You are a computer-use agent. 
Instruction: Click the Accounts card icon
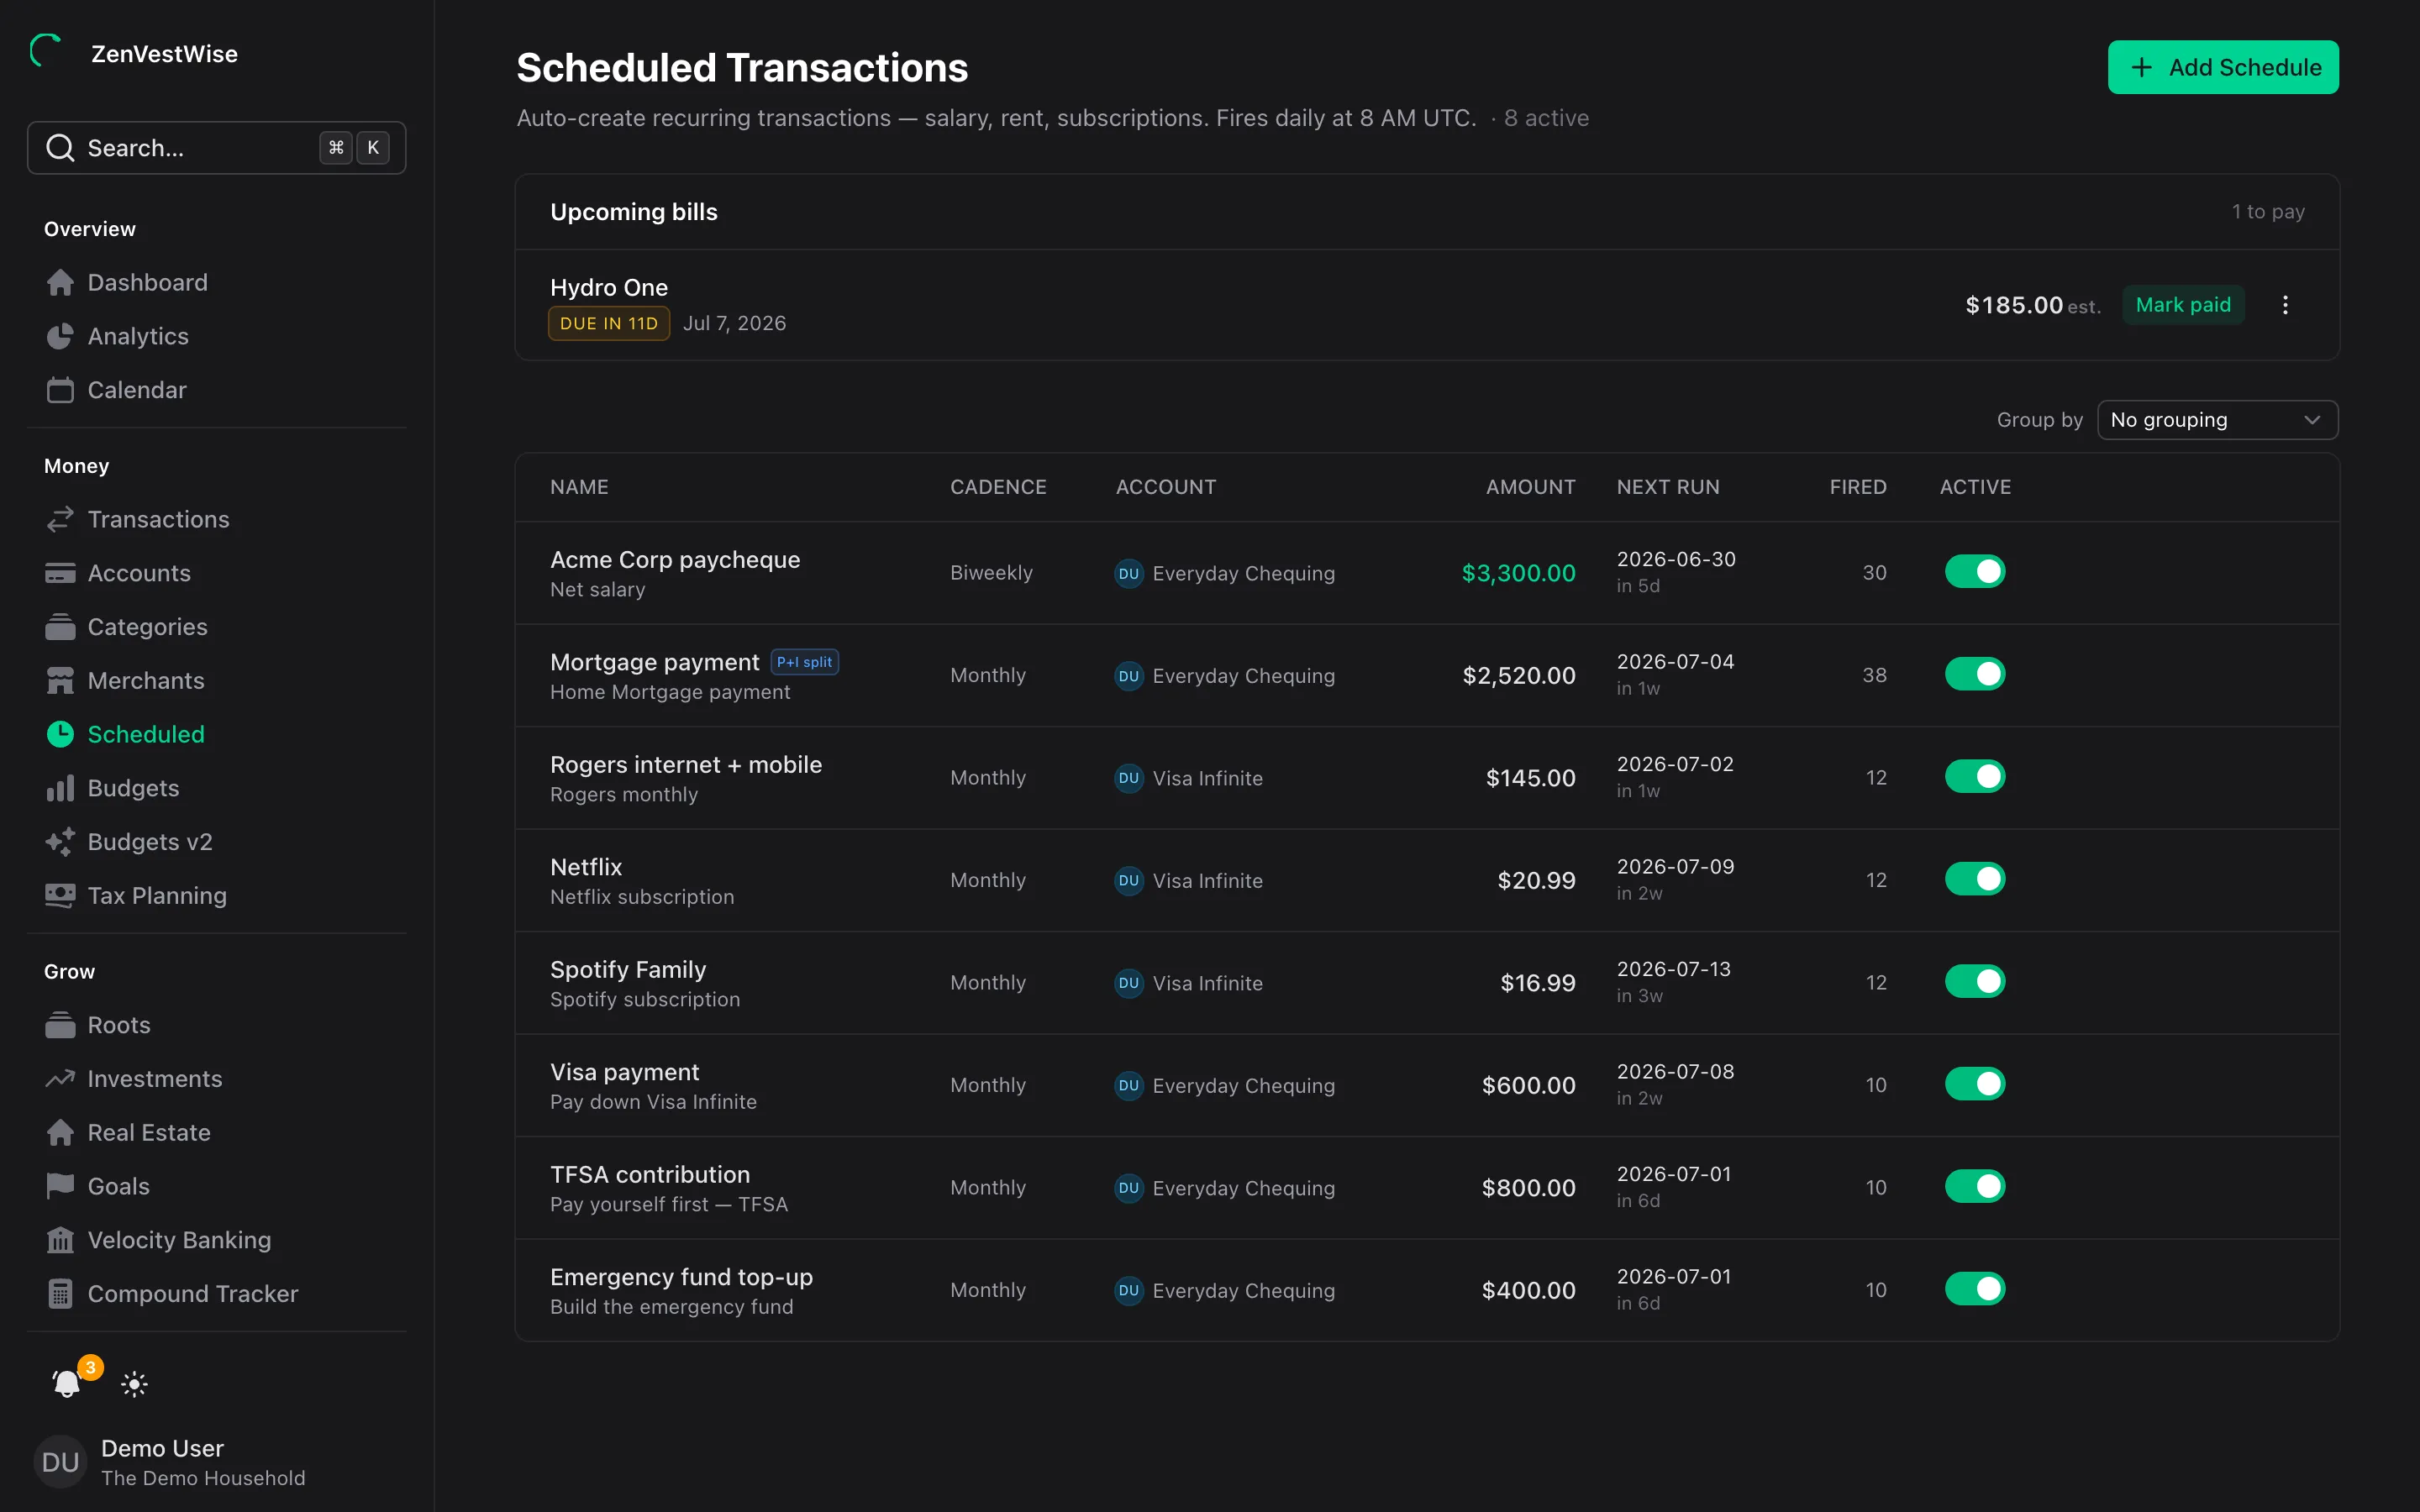click(60, 573)
